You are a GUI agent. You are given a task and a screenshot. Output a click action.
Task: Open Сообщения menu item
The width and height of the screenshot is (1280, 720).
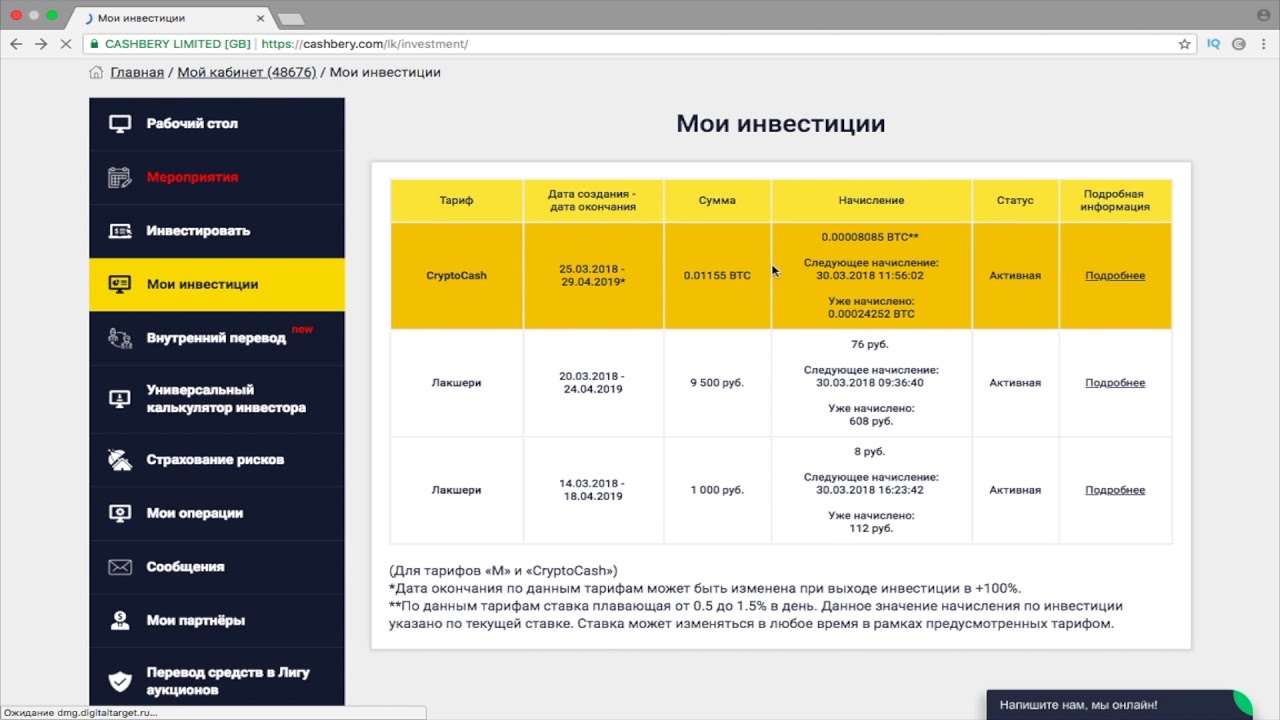pyautogui.click(x=217, y=567)
